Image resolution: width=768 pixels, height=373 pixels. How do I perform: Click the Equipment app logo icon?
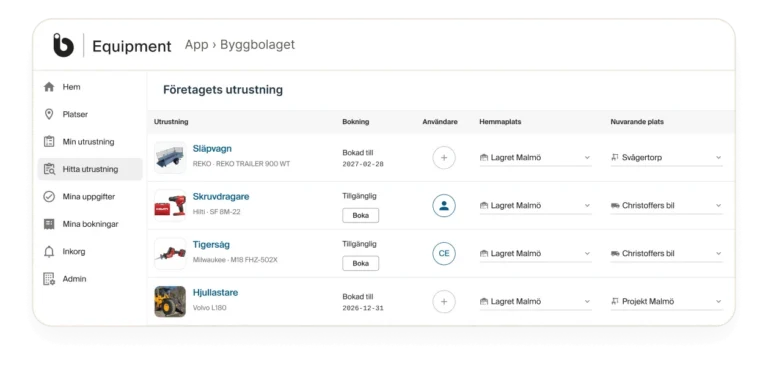coord(63,46)
